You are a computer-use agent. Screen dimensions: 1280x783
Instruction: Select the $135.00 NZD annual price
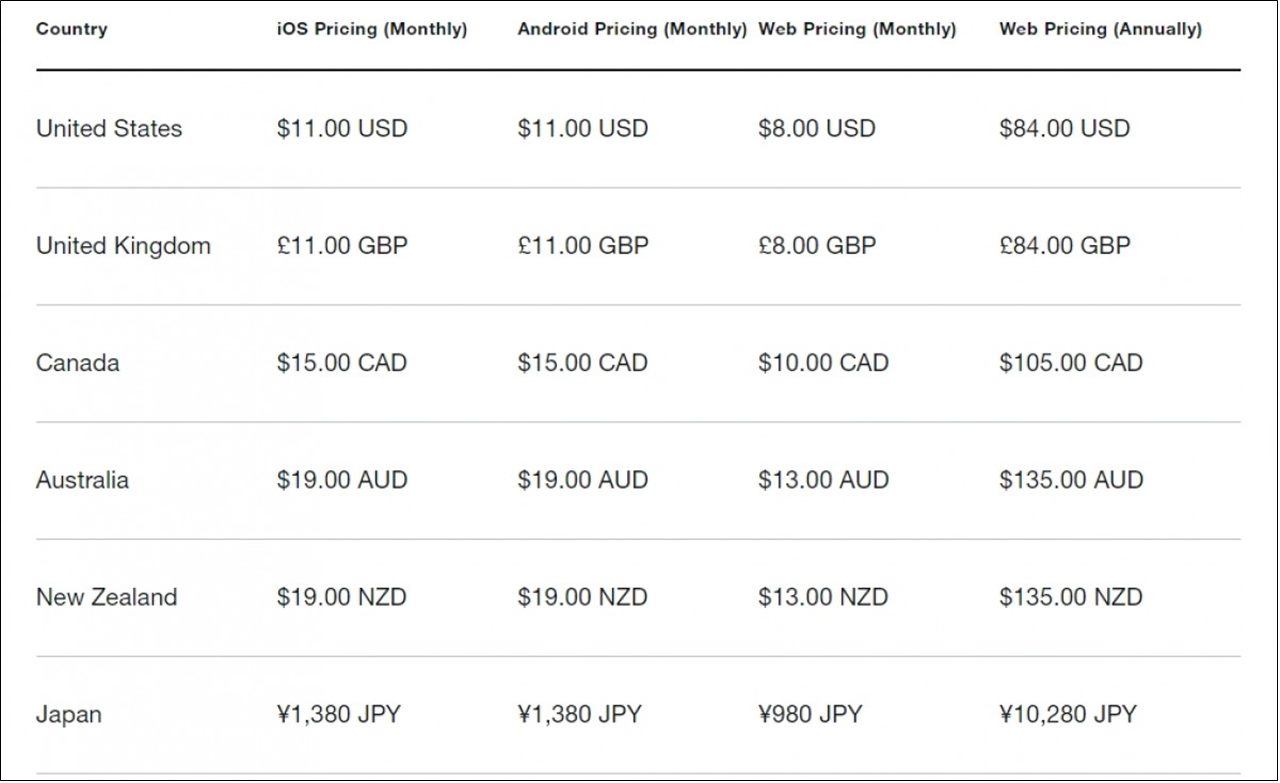point(1070,597)
